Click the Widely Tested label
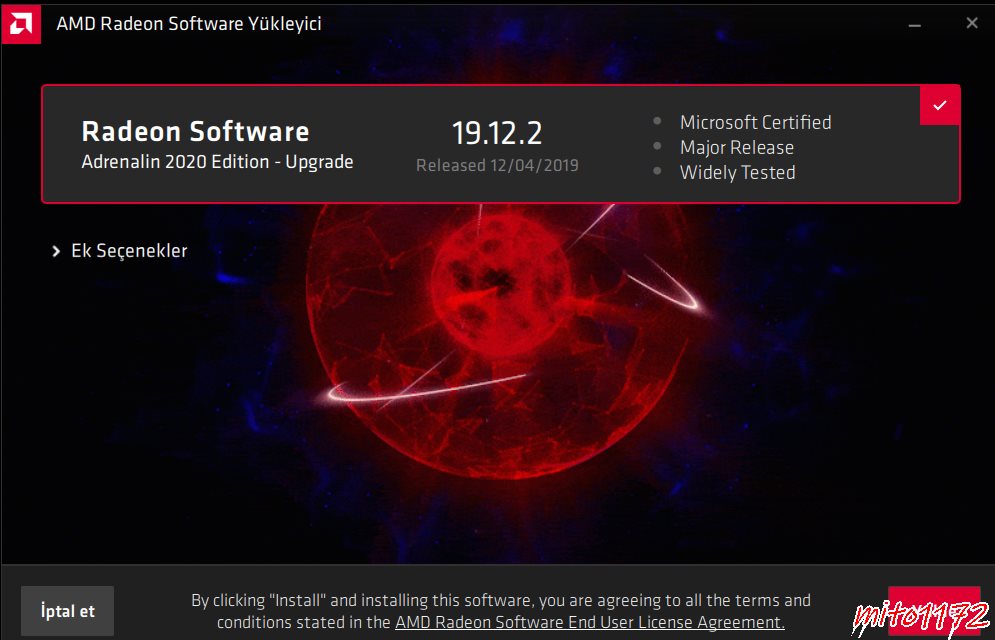The image size is (995, 640). pos(737,173)
